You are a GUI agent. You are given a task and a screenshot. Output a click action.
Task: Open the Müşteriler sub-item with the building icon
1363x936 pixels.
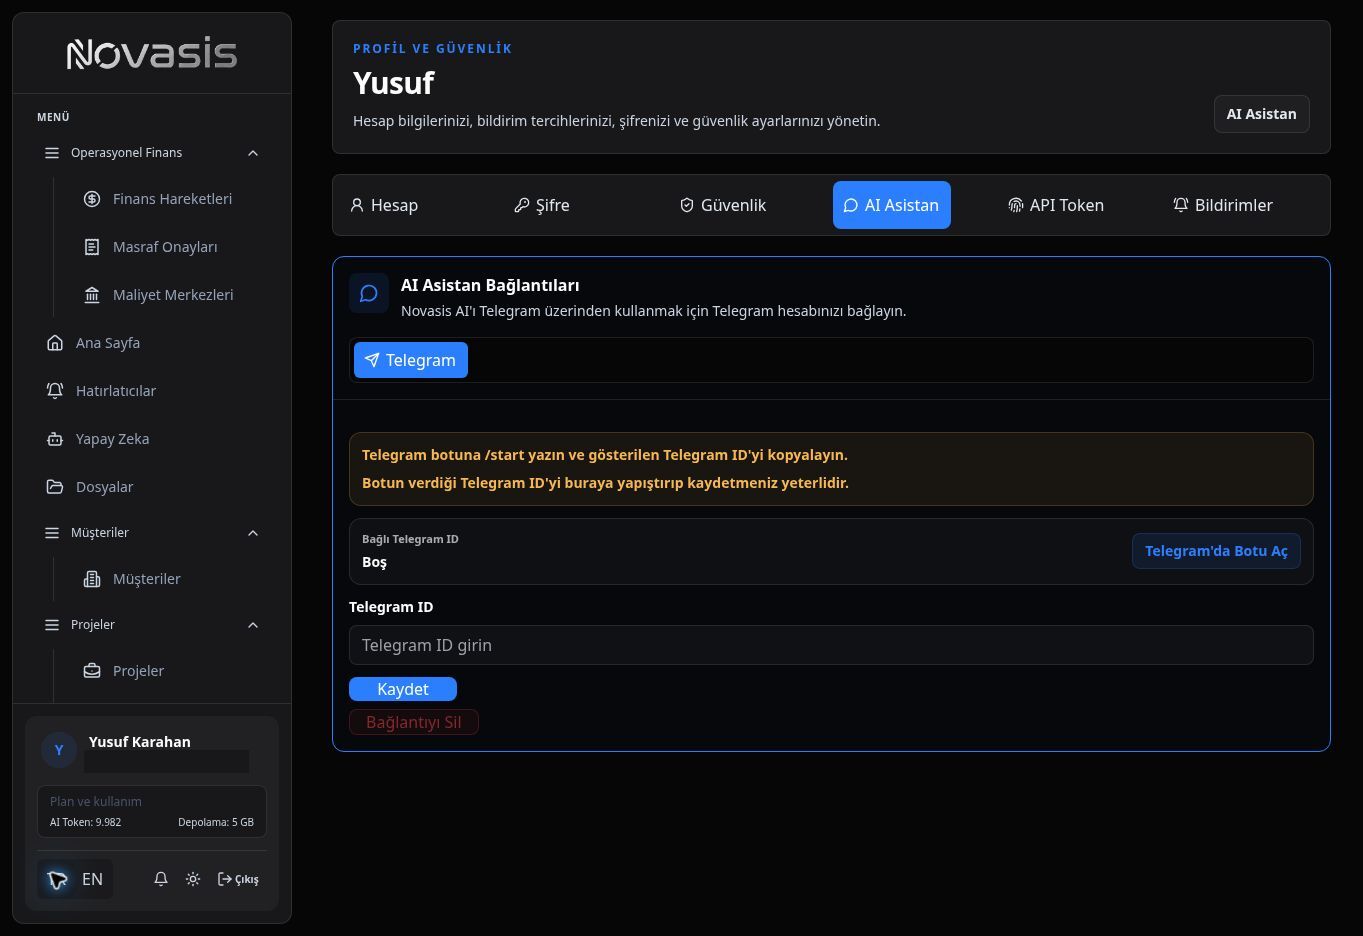click(92, 579)
